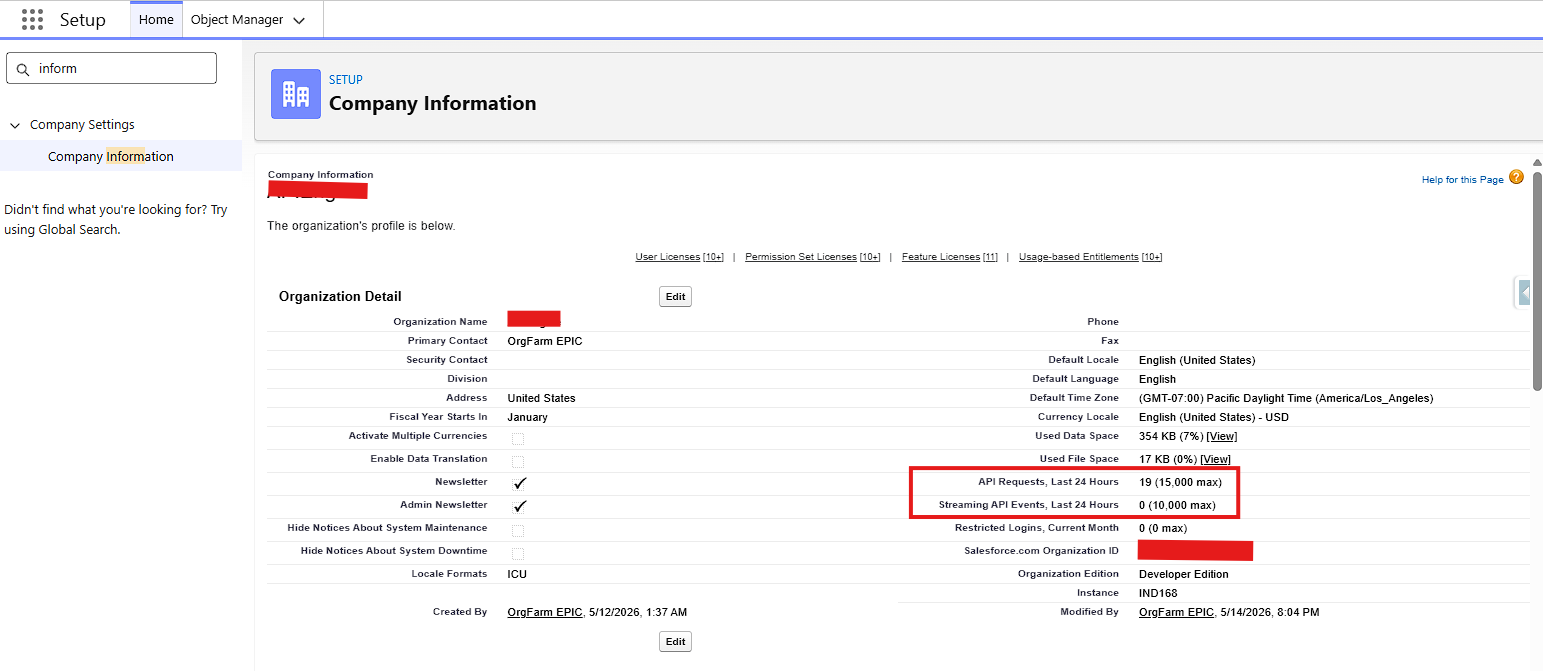Toggle Enable Data Translation checkbox
The height and width of the screenshot is (671, 1543).
click(518, 461)
